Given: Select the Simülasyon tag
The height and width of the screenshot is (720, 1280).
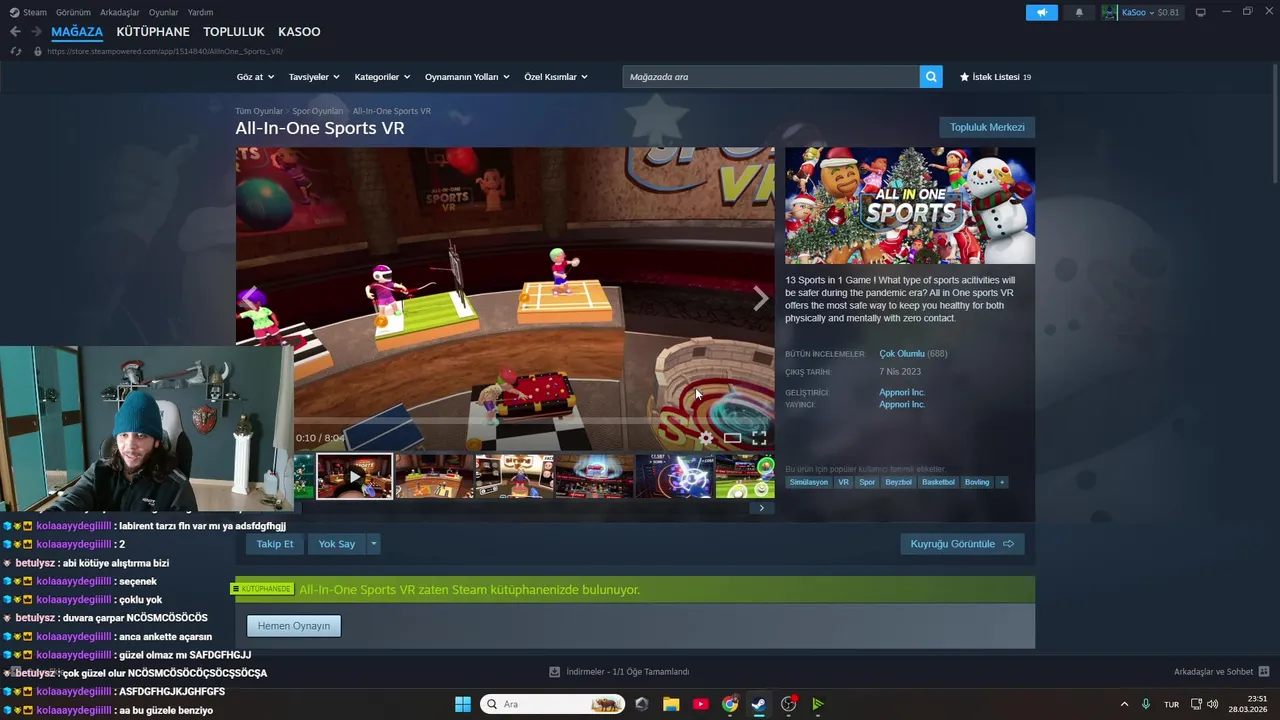Looking at the screenshot, I should point(809,482).
